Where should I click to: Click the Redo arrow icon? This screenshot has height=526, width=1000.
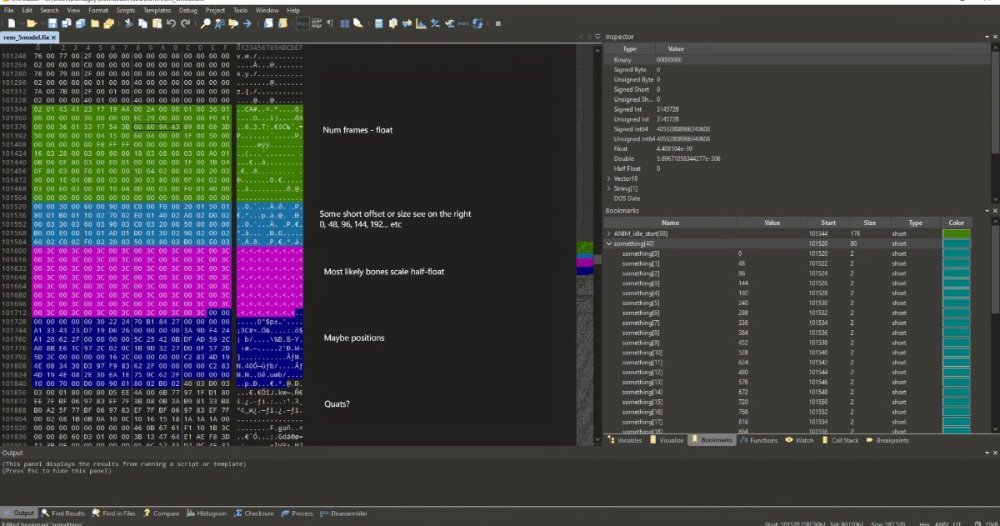[185, 22]
